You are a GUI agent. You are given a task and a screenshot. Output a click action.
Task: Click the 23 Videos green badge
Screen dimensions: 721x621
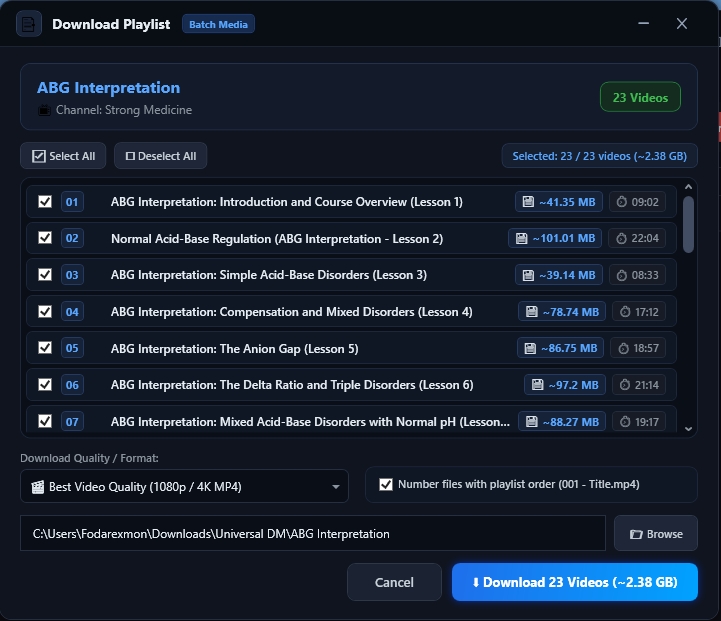640,97
